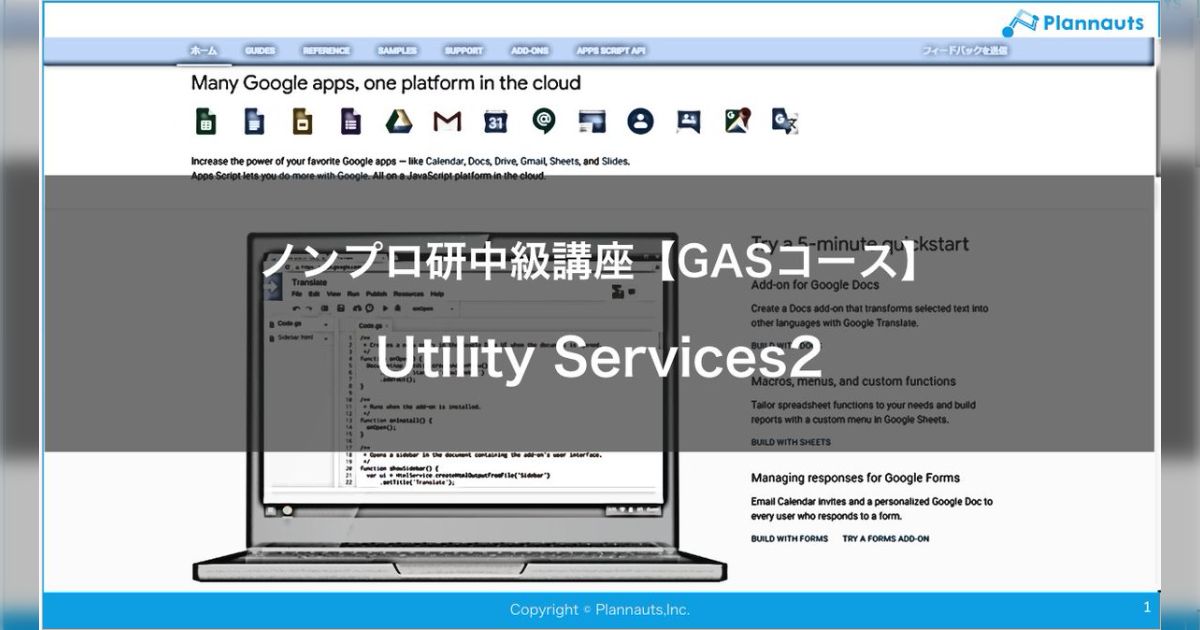The height and width of the screenshot is (630, 1200).
Task: Open the onOpen function selector dropdown
Action: tap(430, 308)
